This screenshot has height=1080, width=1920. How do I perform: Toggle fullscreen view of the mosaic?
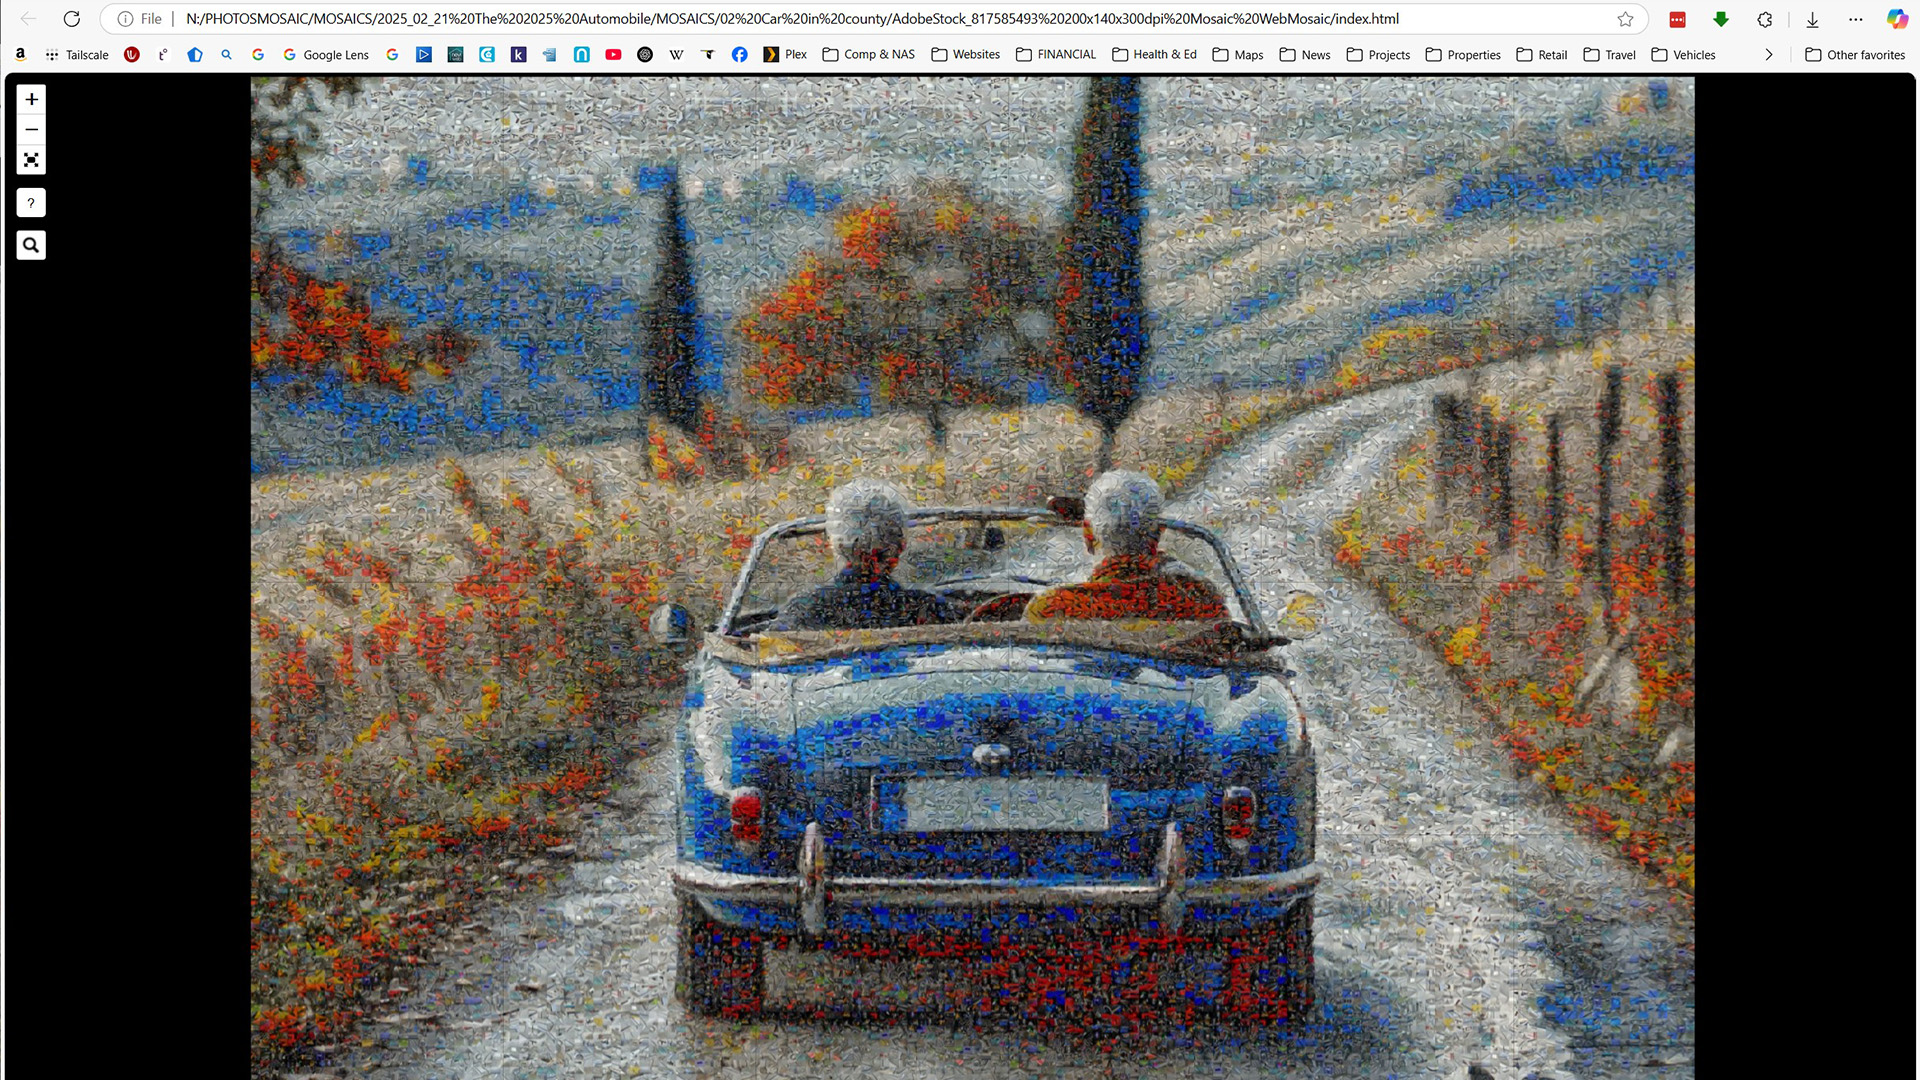[31, 160]
